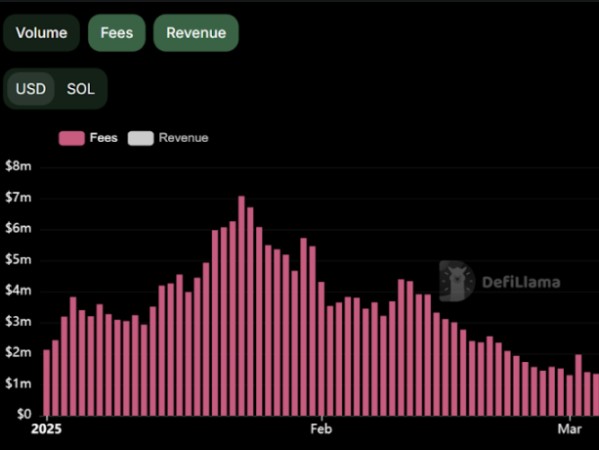
Task: Select the tallest fees bar above $7m
Action: click(x=241, y=306)
